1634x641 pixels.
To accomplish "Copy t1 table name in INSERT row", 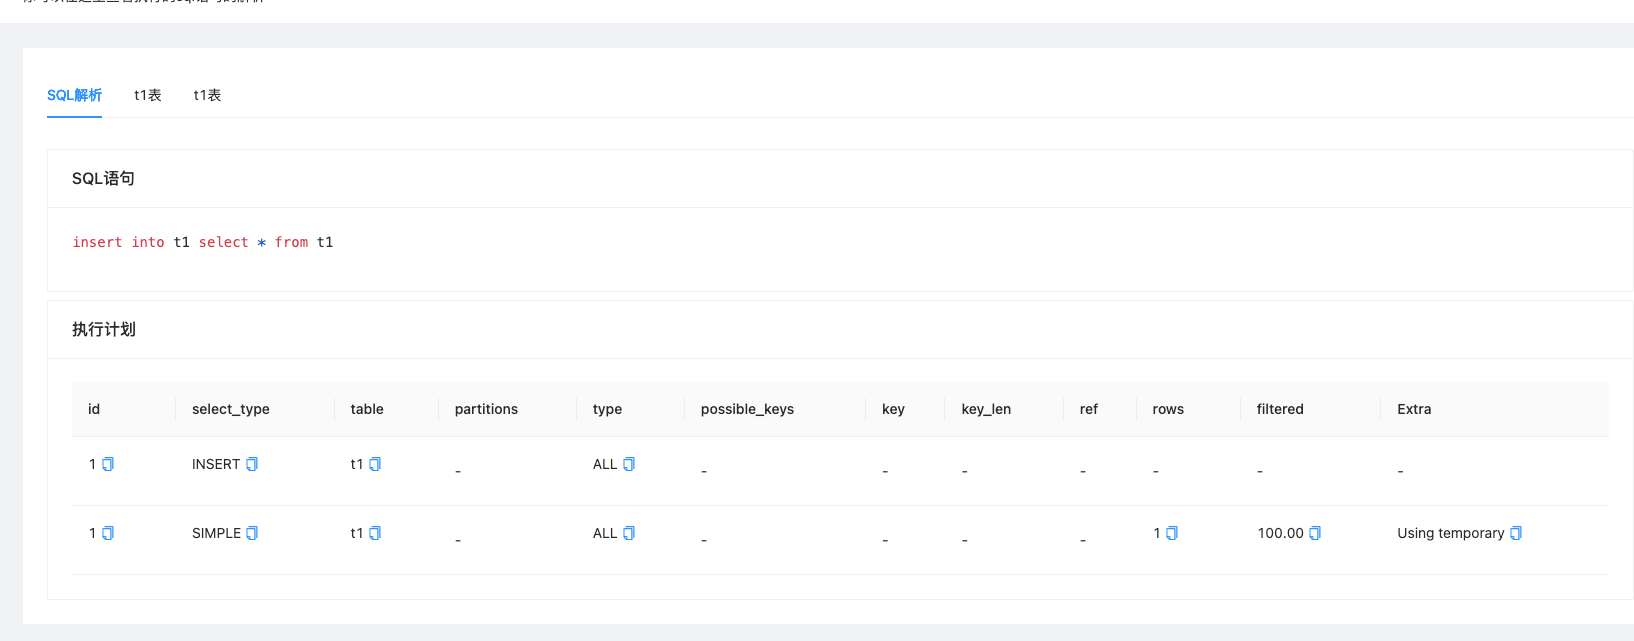I will click(375, 464).
